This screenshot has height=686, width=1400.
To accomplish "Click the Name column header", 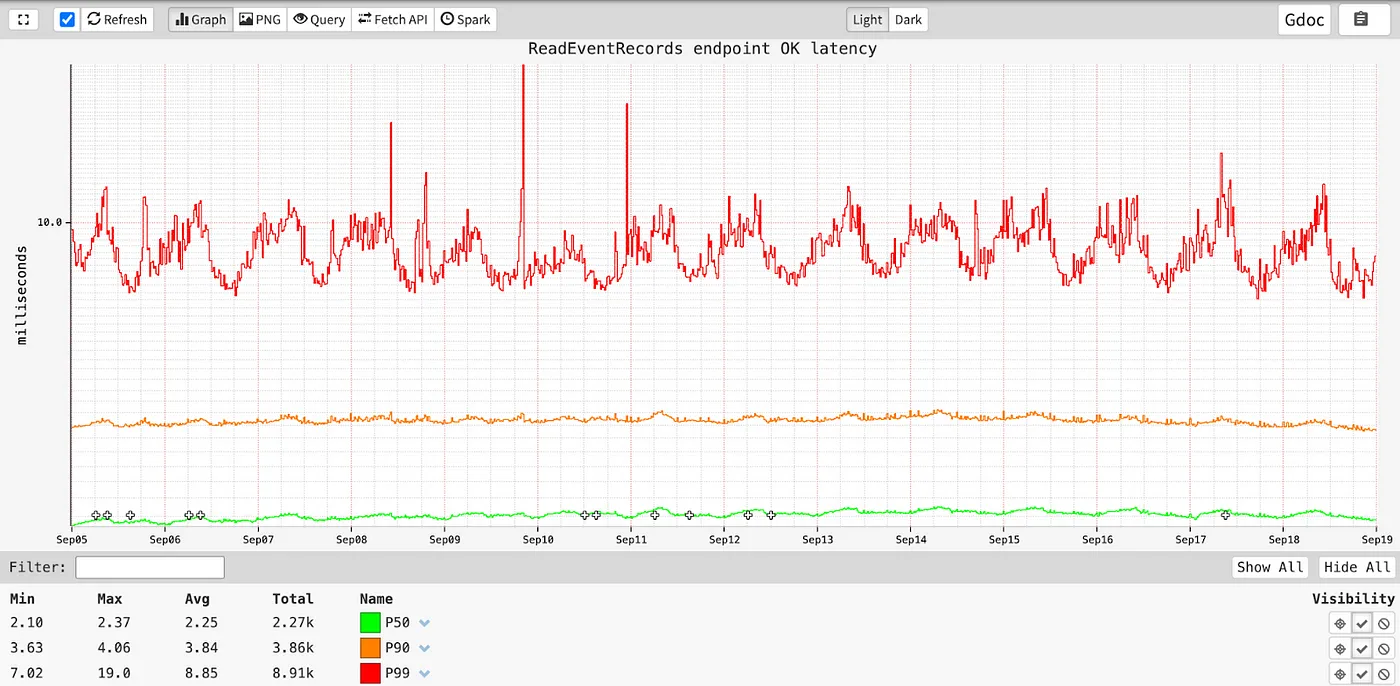I will [x=376, y=599].
